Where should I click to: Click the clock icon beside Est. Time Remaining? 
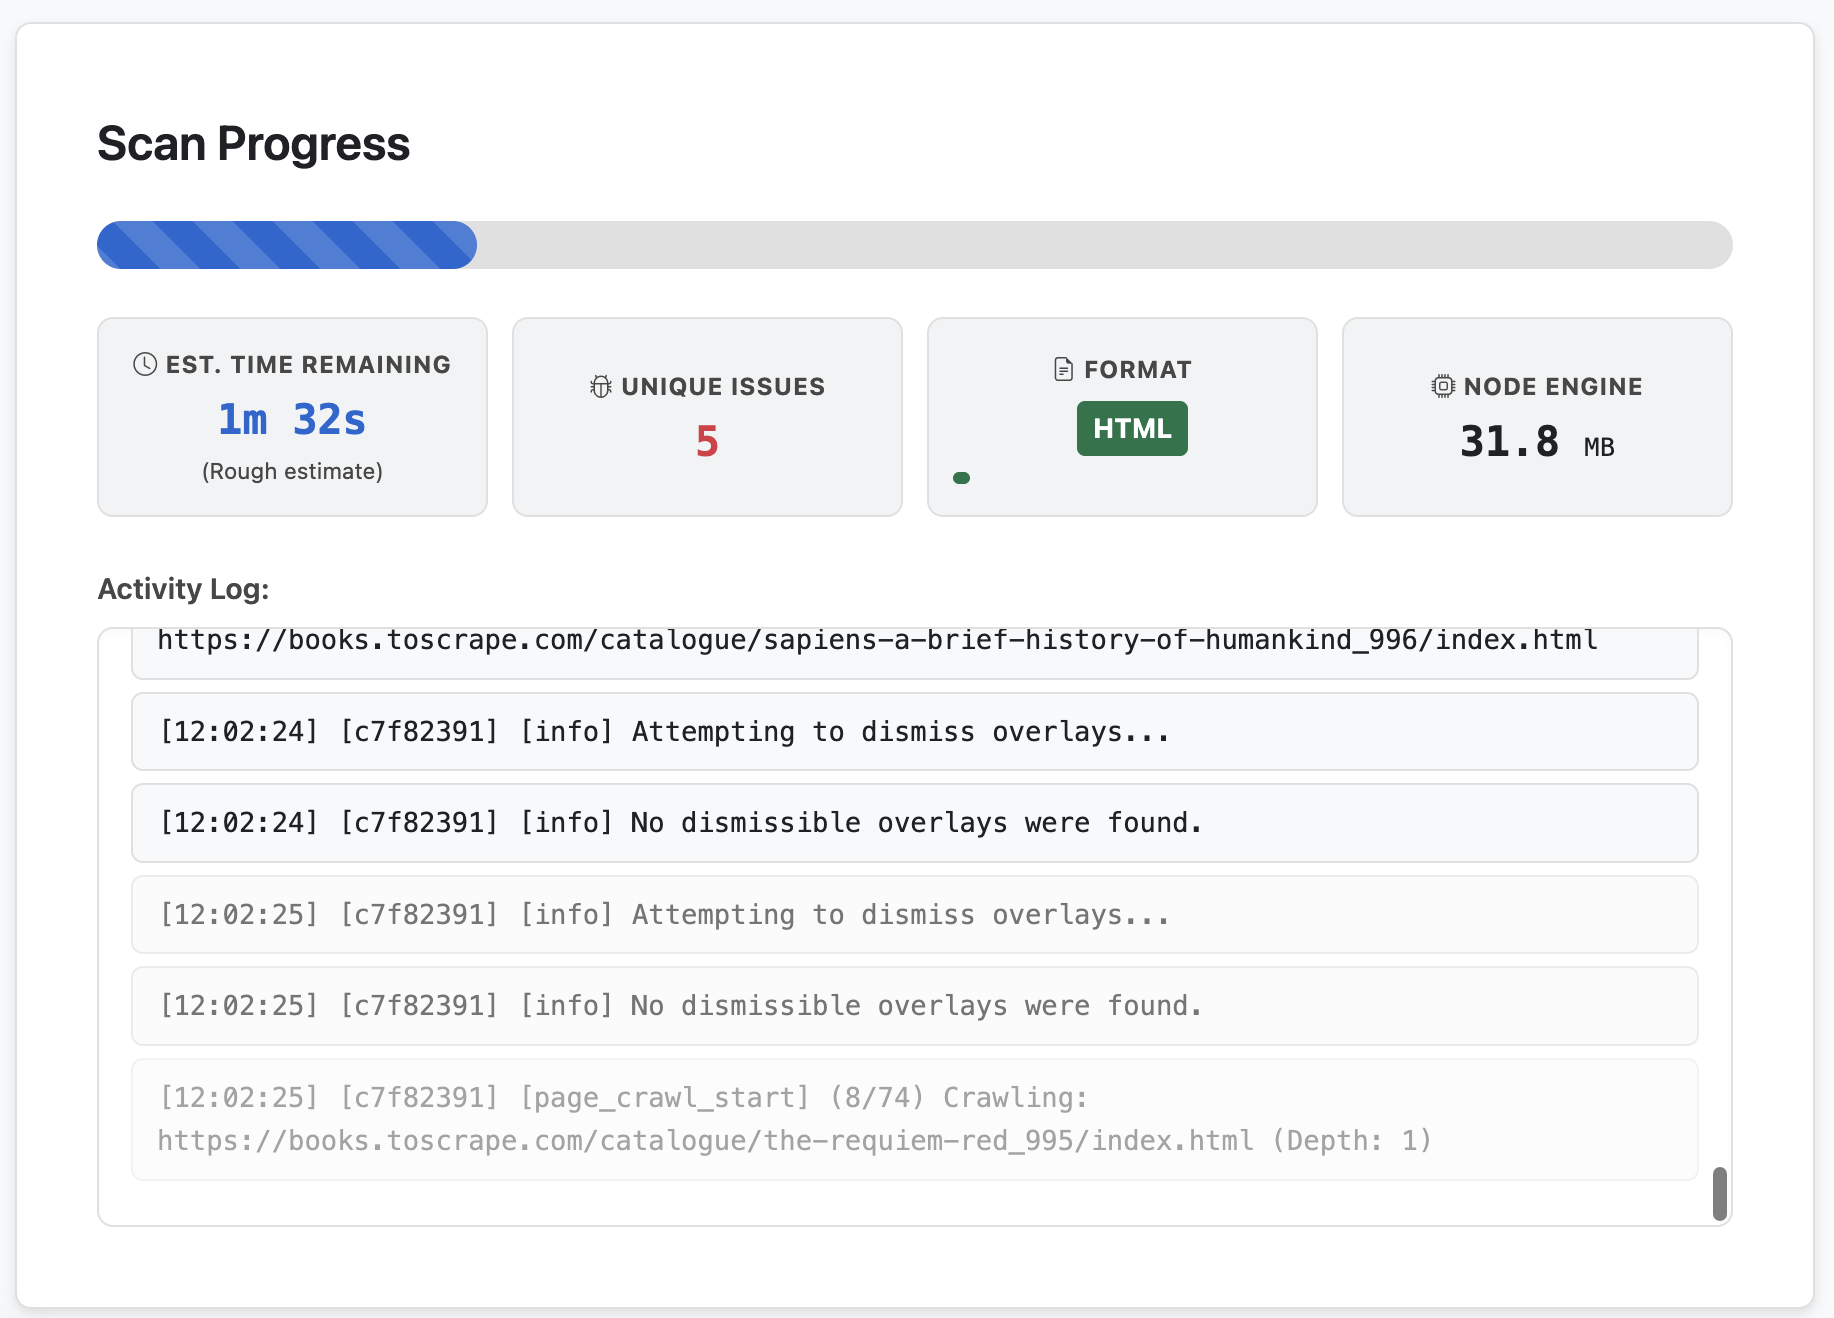tap(145, 364)
